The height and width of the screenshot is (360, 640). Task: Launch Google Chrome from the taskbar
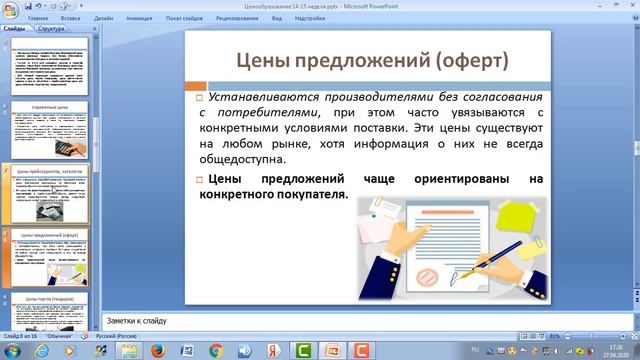coord(216,351)
